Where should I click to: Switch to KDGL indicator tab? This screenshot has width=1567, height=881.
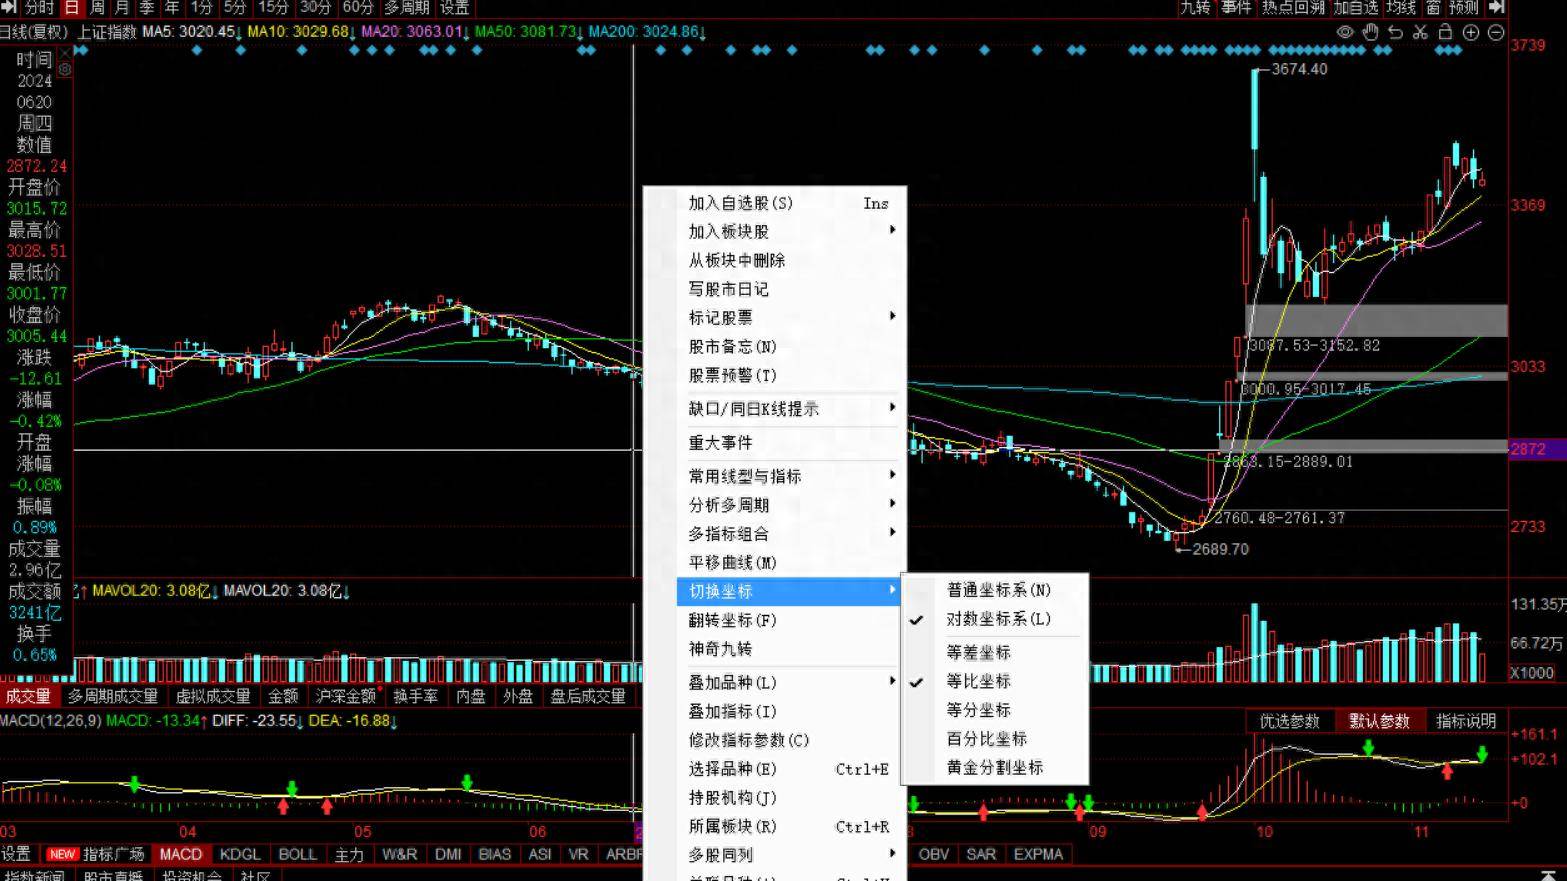(240, 854)
